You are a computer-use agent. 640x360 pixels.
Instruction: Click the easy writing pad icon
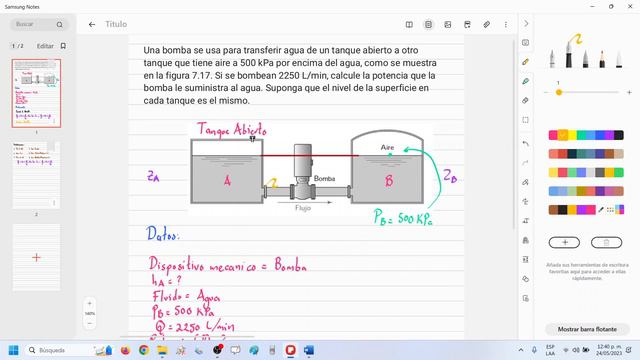(526, 259)
